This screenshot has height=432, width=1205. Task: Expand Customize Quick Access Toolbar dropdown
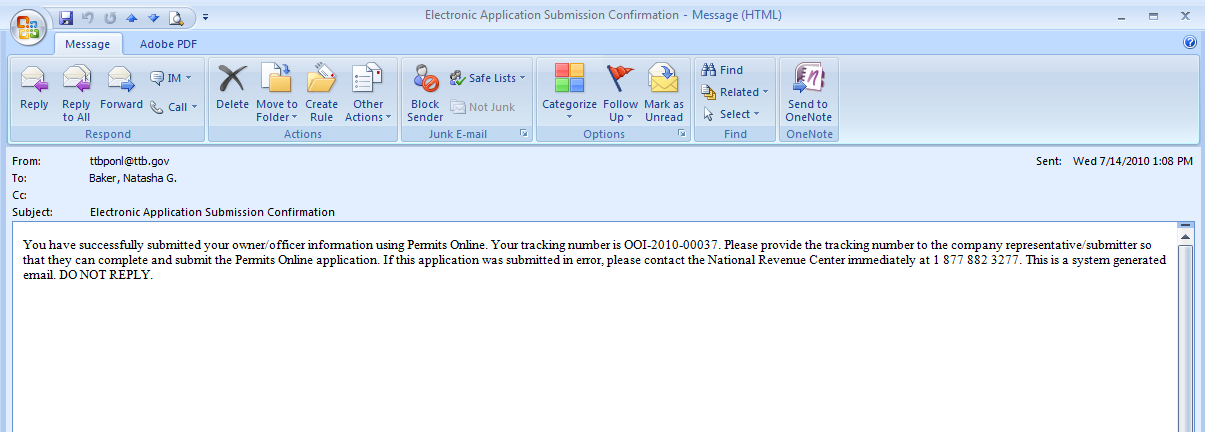point(205,18)
